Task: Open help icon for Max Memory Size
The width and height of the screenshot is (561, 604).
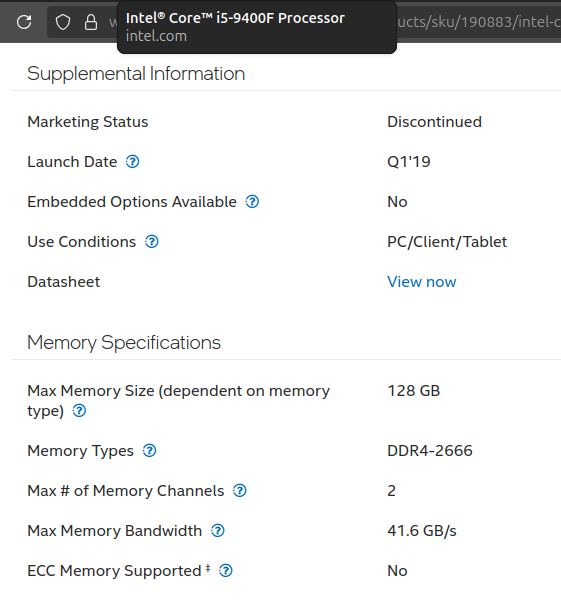Action: [x=79, y=411]
